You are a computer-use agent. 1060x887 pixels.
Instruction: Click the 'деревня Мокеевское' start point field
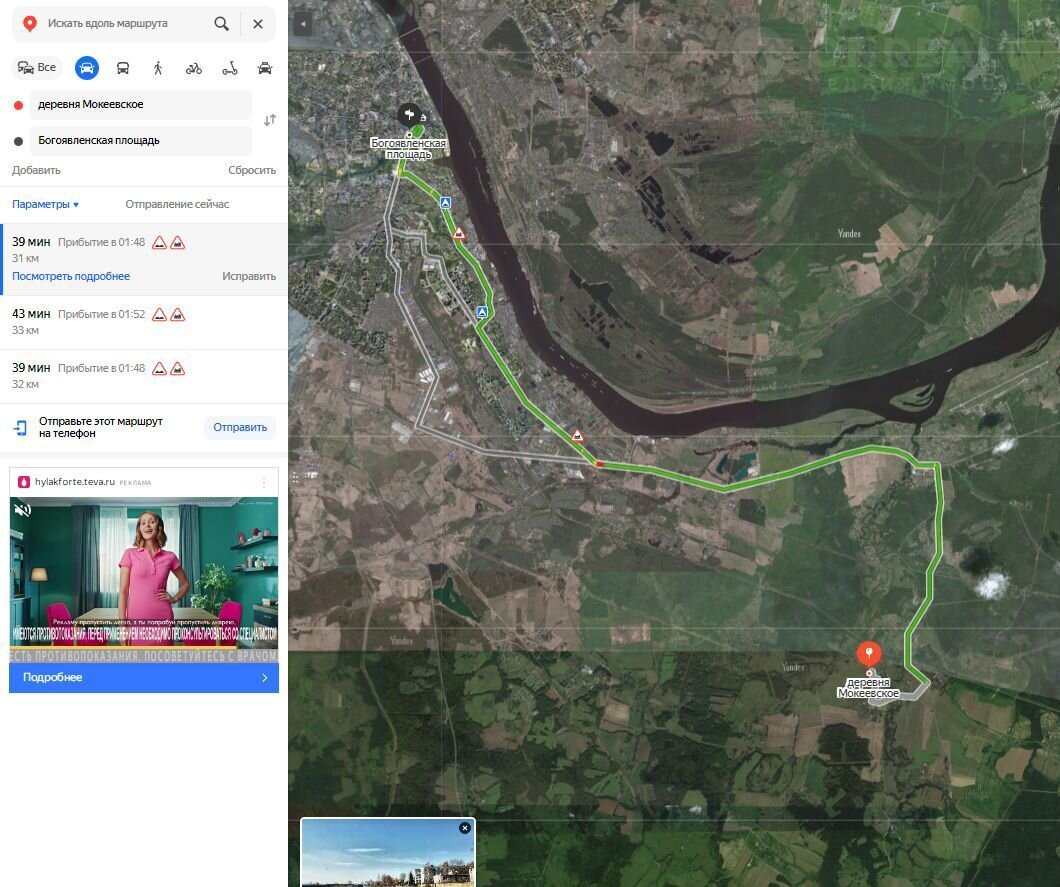pos(140,105)
